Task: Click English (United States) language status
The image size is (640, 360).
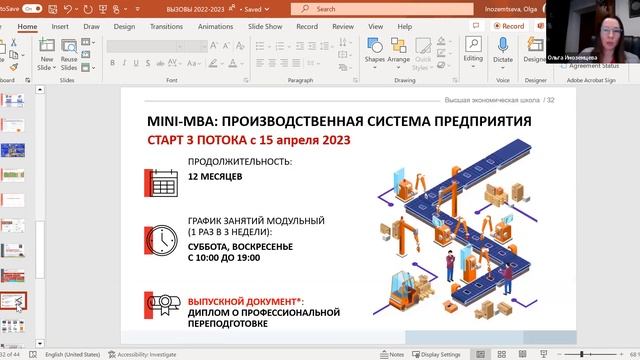Action: coord(73,354)
